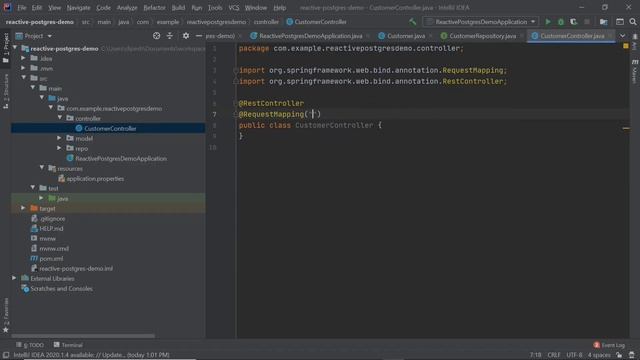Switch to ReactivePostgresDemoApplication.java tab

pyautogui.click(x=310, y=36)
